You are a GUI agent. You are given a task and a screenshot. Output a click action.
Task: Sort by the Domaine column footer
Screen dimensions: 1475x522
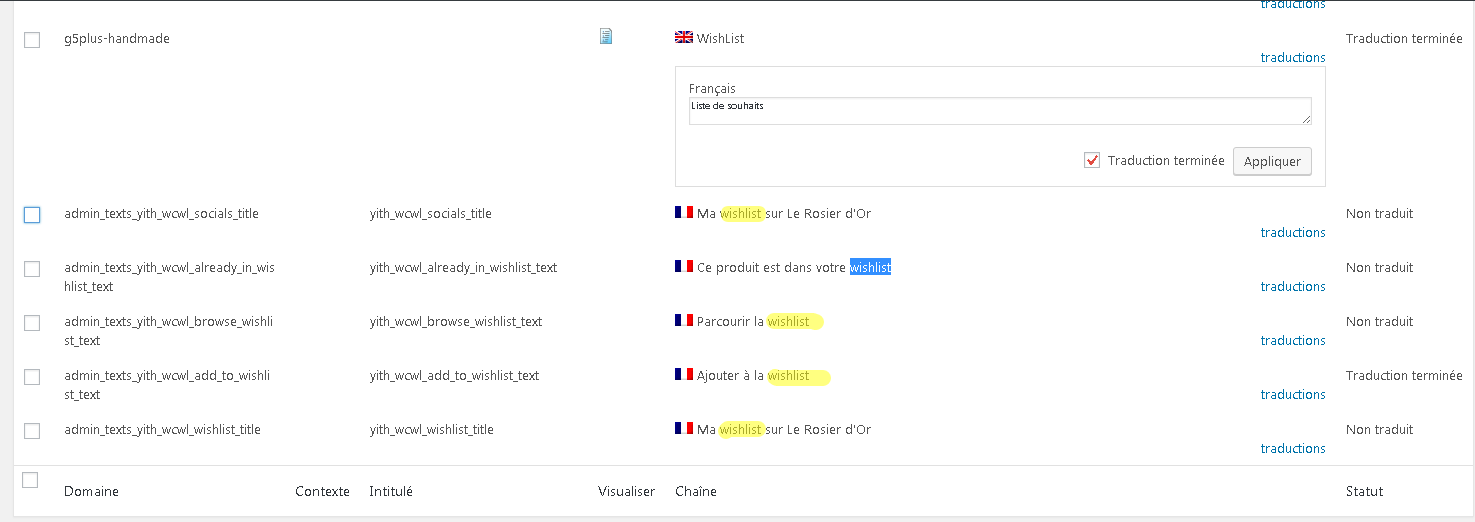pyautogui.click(x=91, y=491)
